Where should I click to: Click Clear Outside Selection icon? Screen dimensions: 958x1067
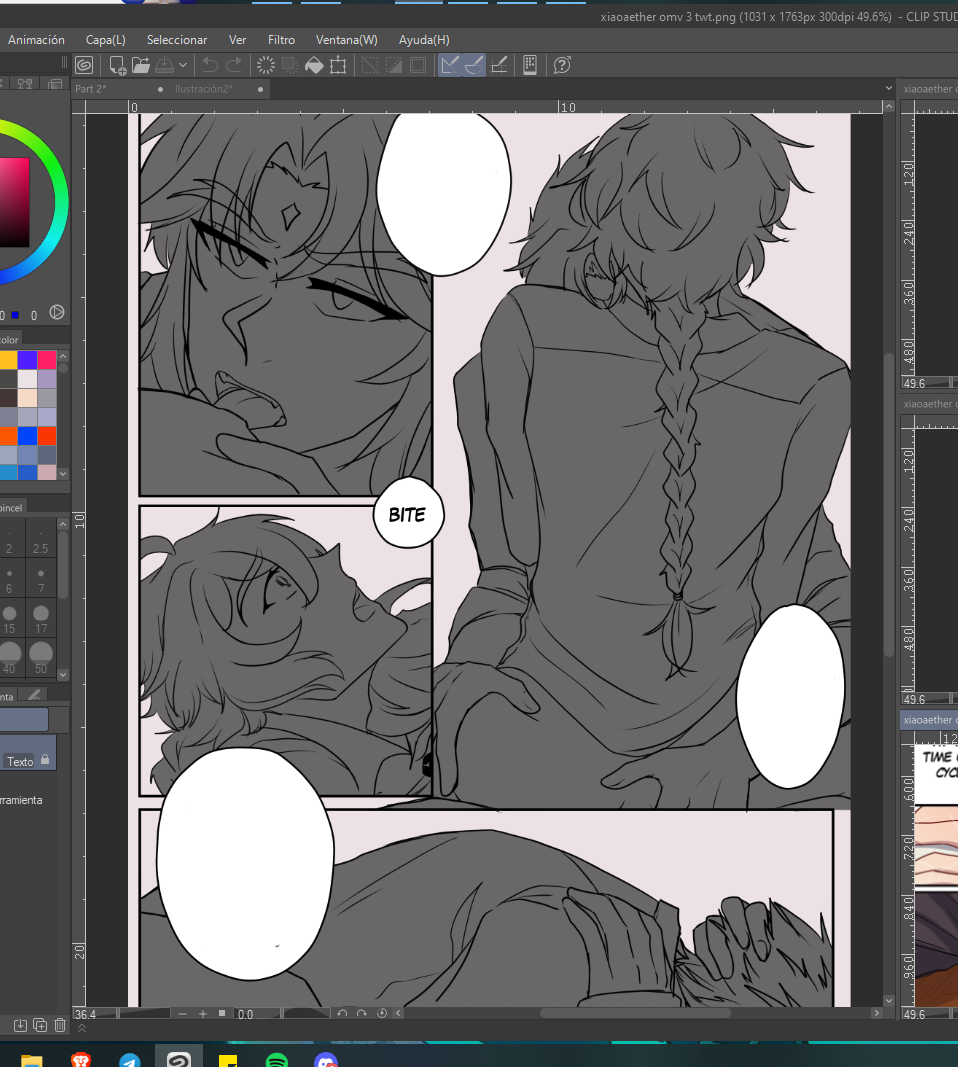coord(290,65)
